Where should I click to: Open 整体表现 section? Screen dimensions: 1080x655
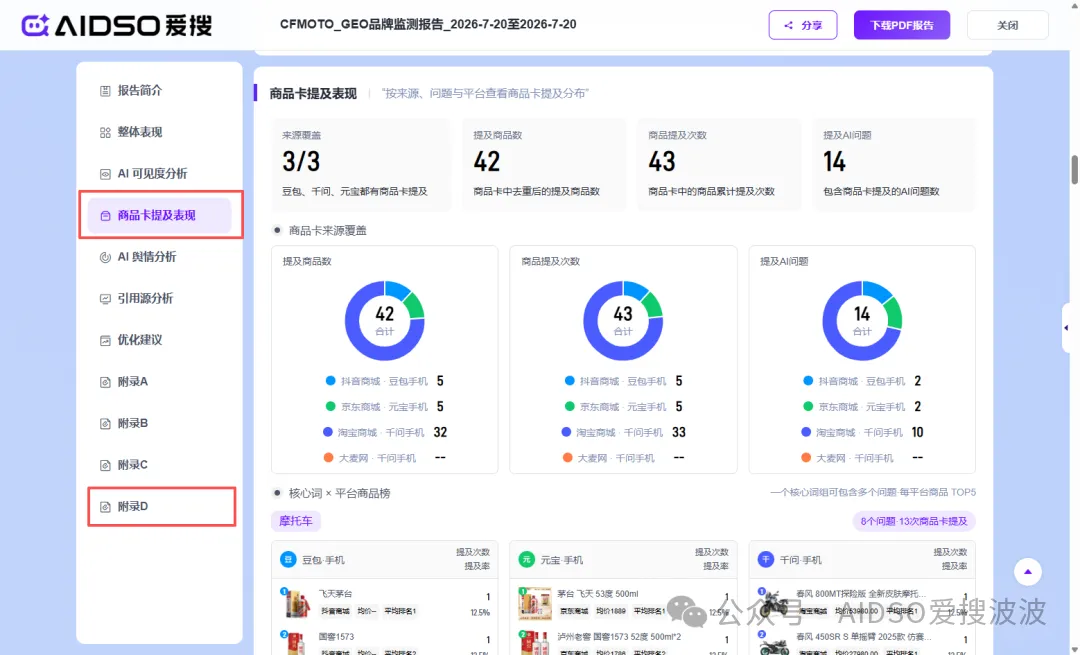pos(160,132)
